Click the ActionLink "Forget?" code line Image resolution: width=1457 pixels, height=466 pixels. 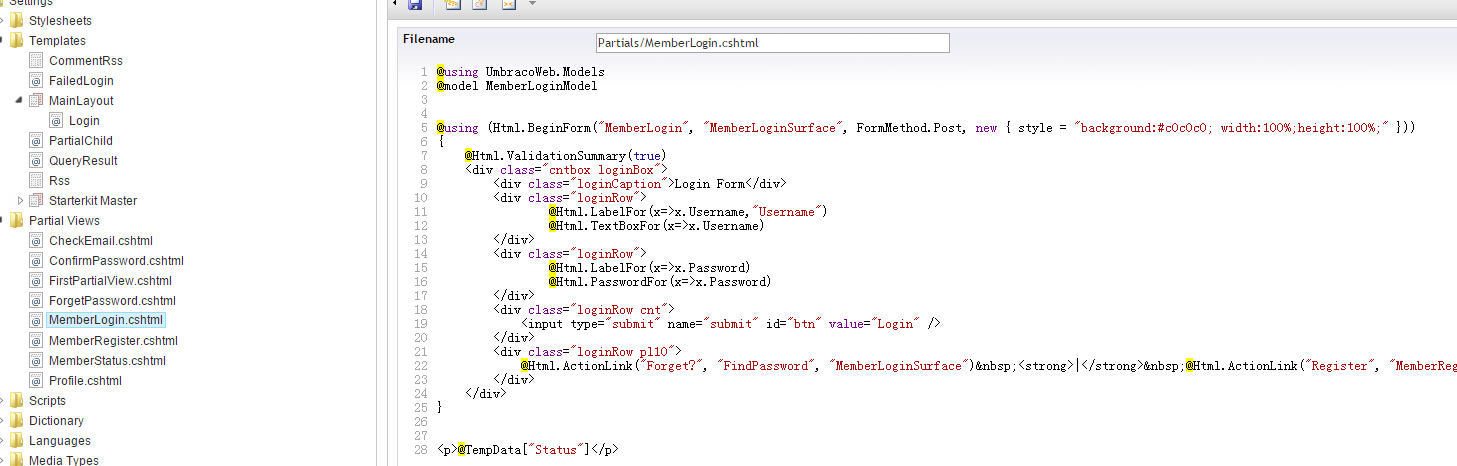tap(988, 366)
